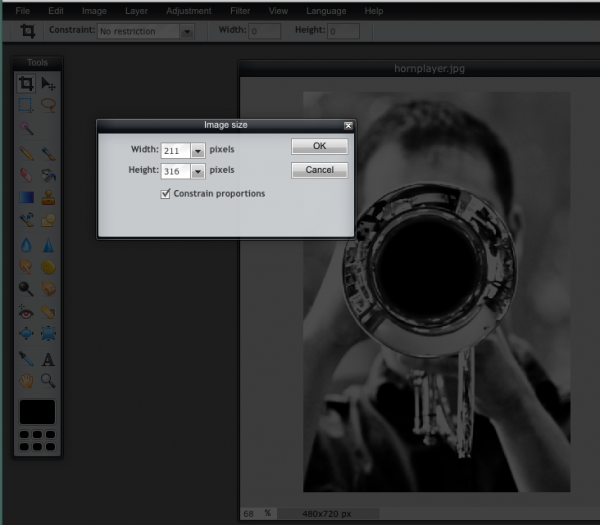
Task: Open the Filter menu
Action: click(x=240, y=10)
